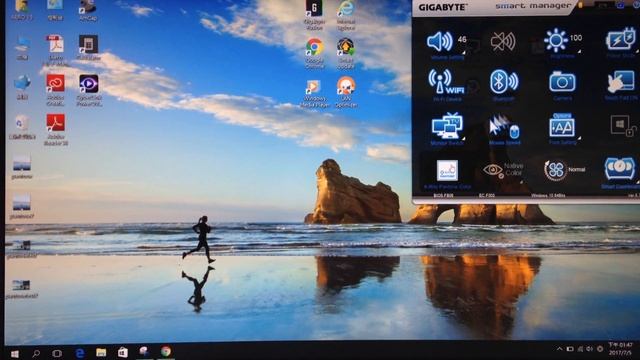Expand the arrow under the Monitor Switch icon
Screen dimensions: 640x360
pyautogui.click(x=464, y=138)
